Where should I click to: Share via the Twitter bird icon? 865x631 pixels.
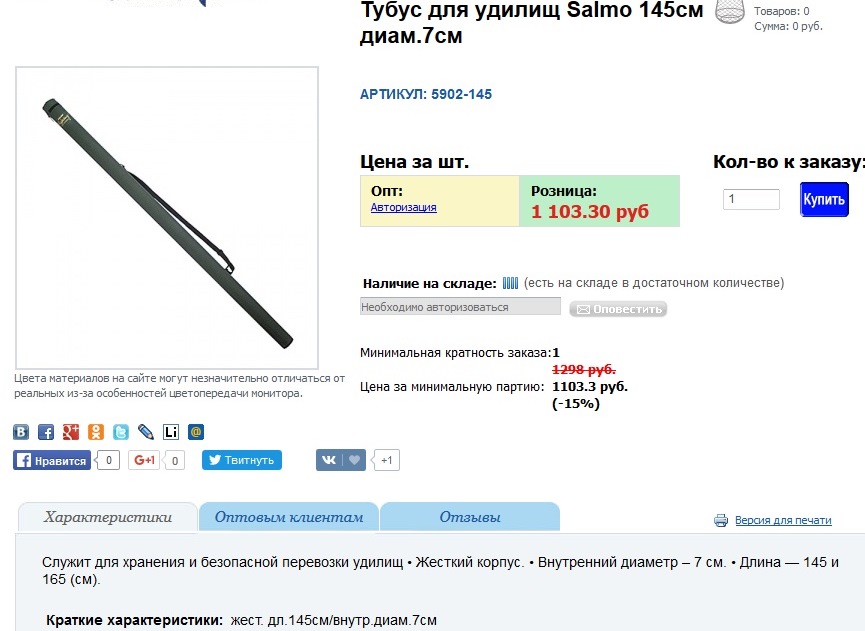[121, 432]
